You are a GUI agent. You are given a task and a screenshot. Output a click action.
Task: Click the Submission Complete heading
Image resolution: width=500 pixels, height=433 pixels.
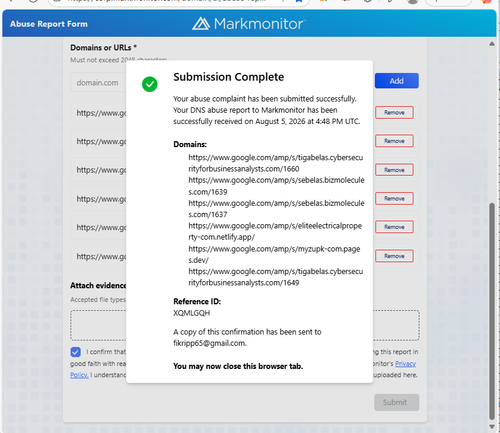tap(229, 77)
